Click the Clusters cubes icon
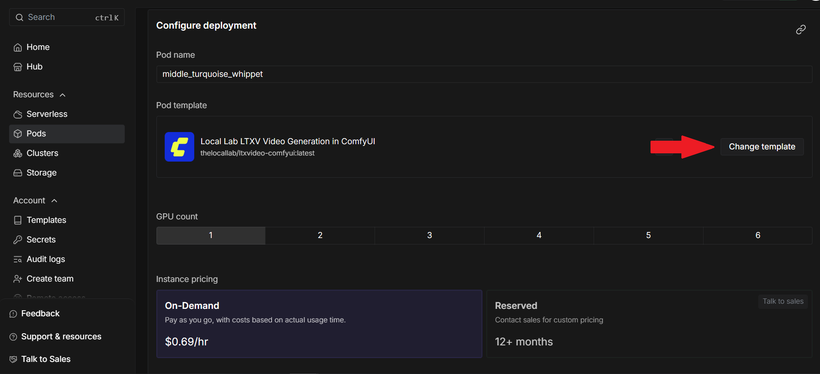 (x=17, y=153)
